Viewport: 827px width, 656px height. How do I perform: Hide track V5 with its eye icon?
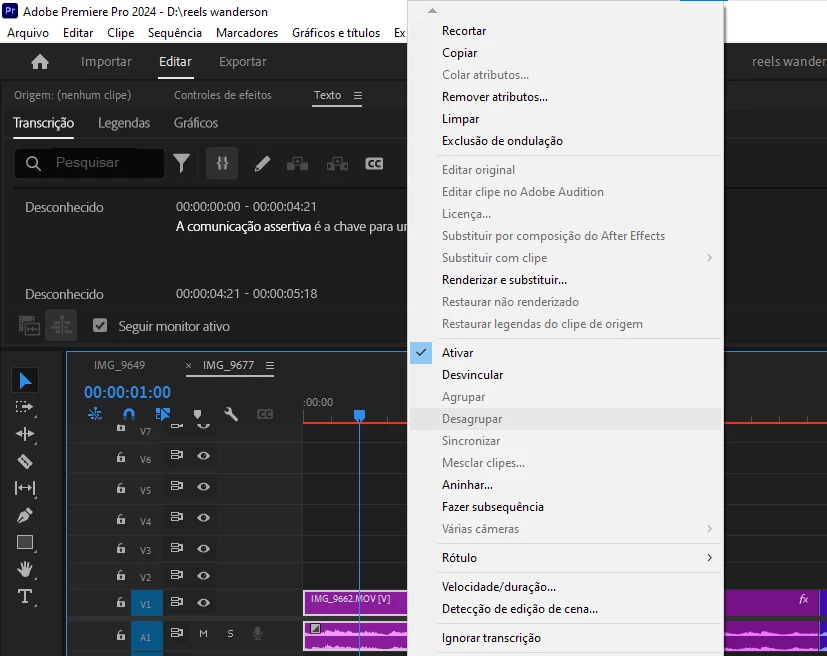(x=204, y=487)
